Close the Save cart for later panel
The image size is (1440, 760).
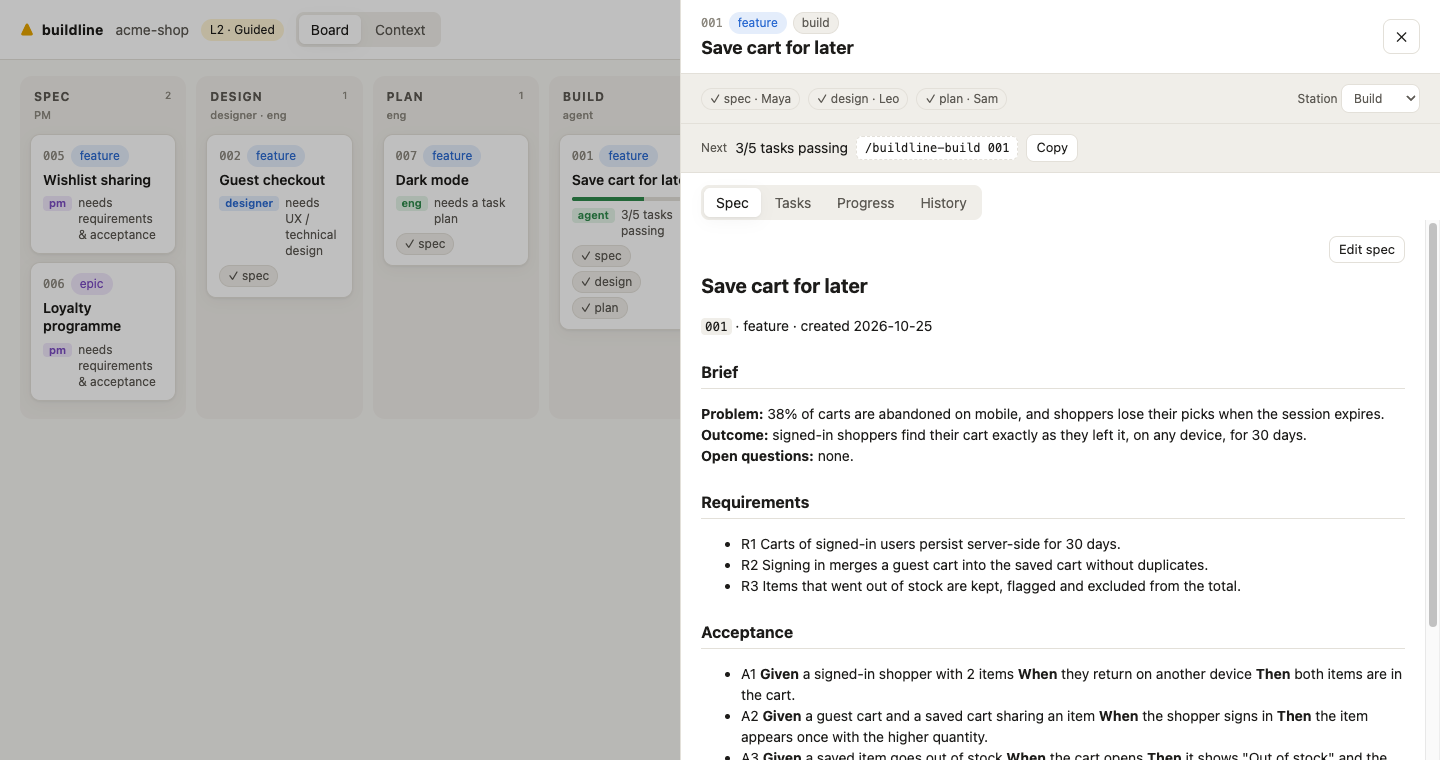[x=1401, y=37]
